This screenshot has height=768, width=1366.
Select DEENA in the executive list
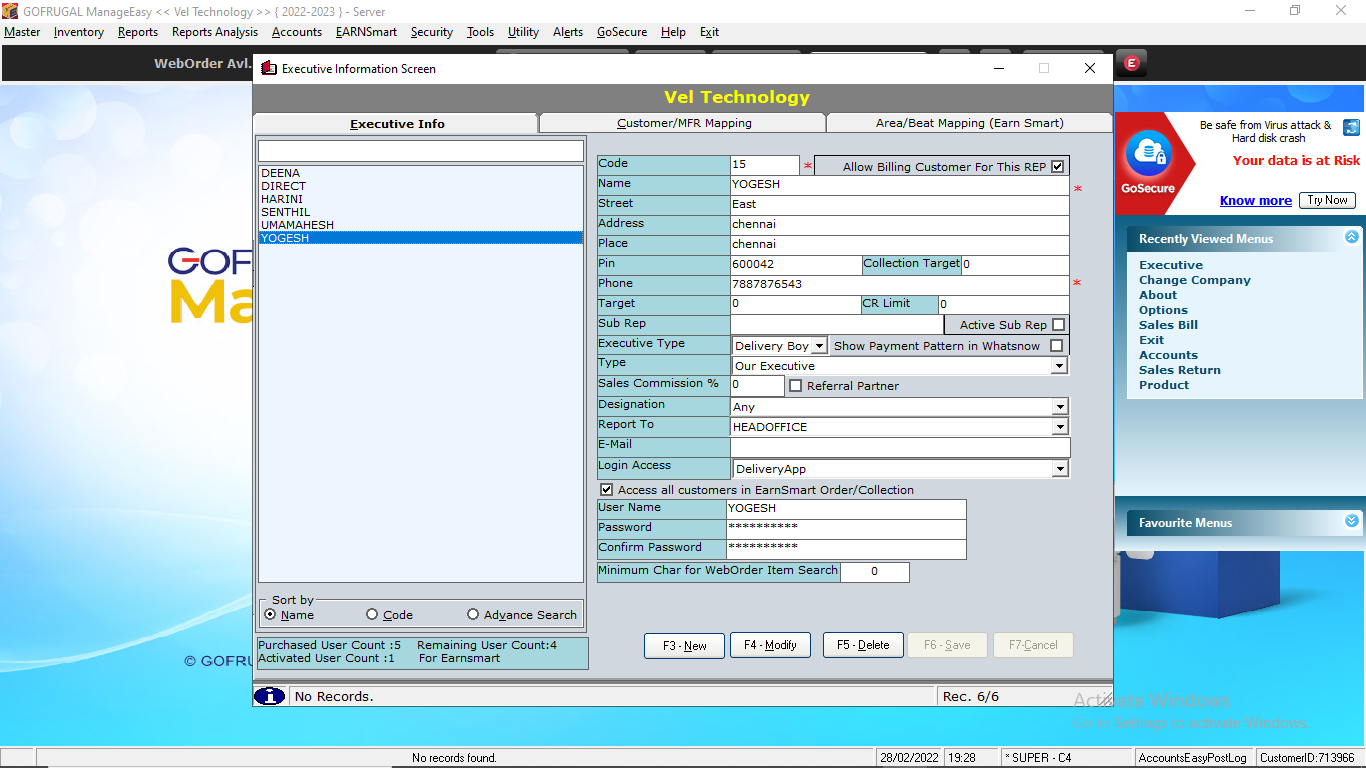coord(281,173)
